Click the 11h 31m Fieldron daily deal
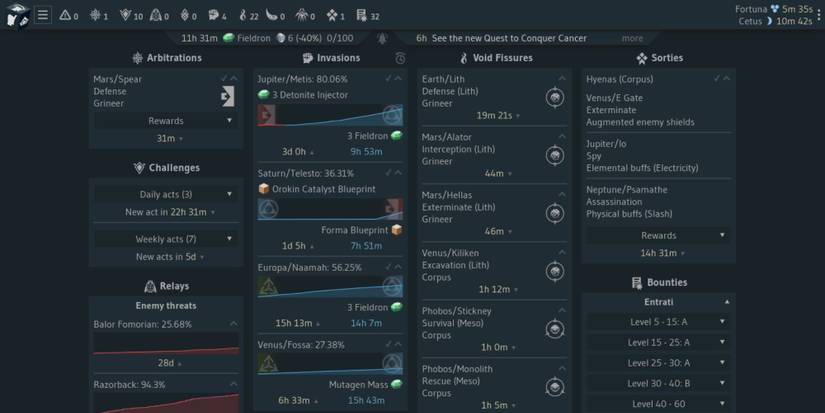The width and height of the screenshot is (825, 413). (x=267, y=38)
